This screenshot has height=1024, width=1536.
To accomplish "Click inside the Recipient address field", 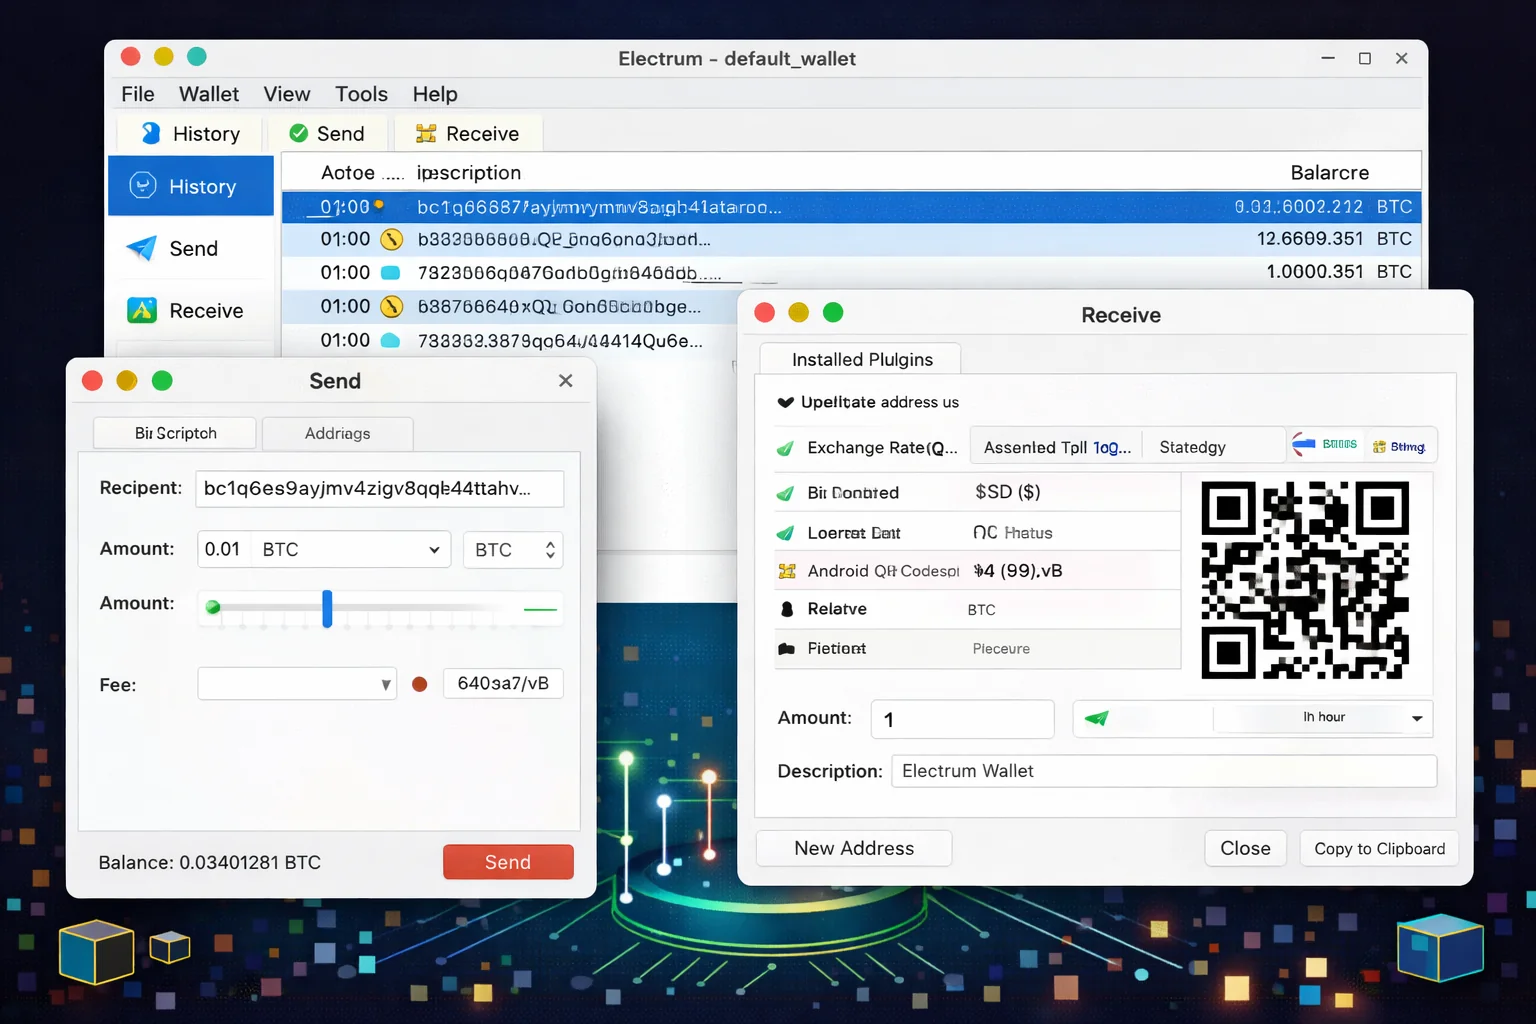I will (379, 489).
